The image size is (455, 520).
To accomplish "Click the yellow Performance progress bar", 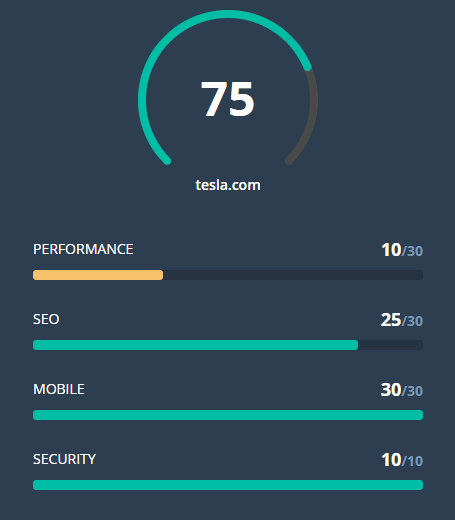I will 98,275.
